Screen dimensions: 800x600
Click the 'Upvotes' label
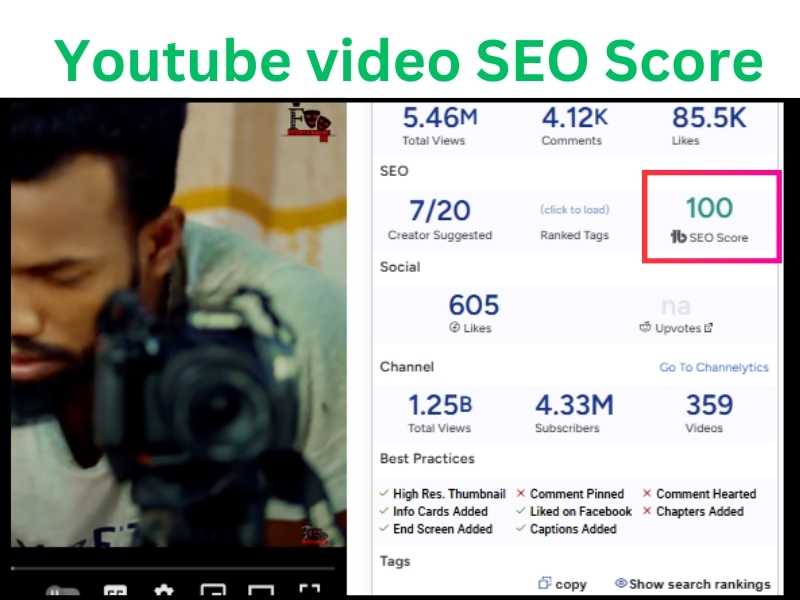pos(678,329)
